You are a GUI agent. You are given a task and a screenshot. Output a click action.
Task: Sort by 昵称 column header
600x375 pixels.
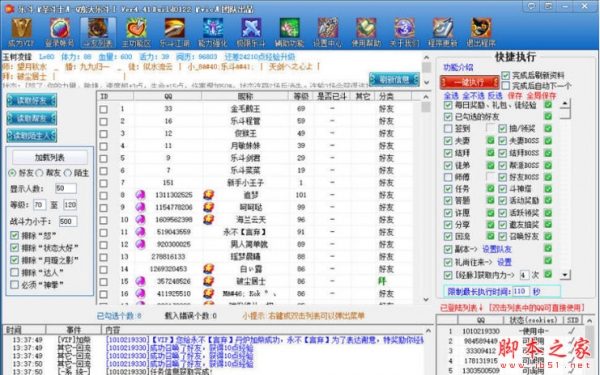[x=245, y=96]
